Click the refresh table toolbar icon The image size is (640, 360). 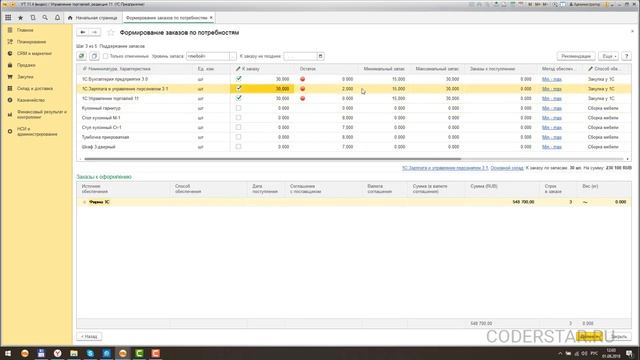pos(82,56)
